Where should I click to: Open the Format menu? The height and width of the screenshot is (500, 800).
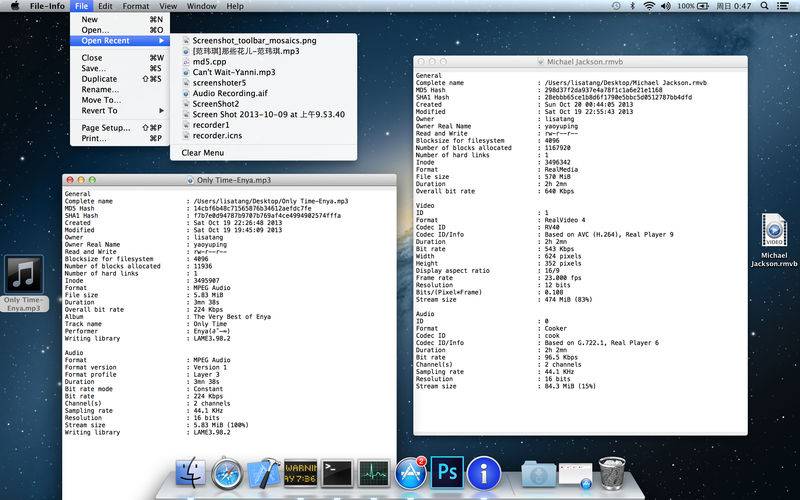pyautogui.click(x=136, y=6)
